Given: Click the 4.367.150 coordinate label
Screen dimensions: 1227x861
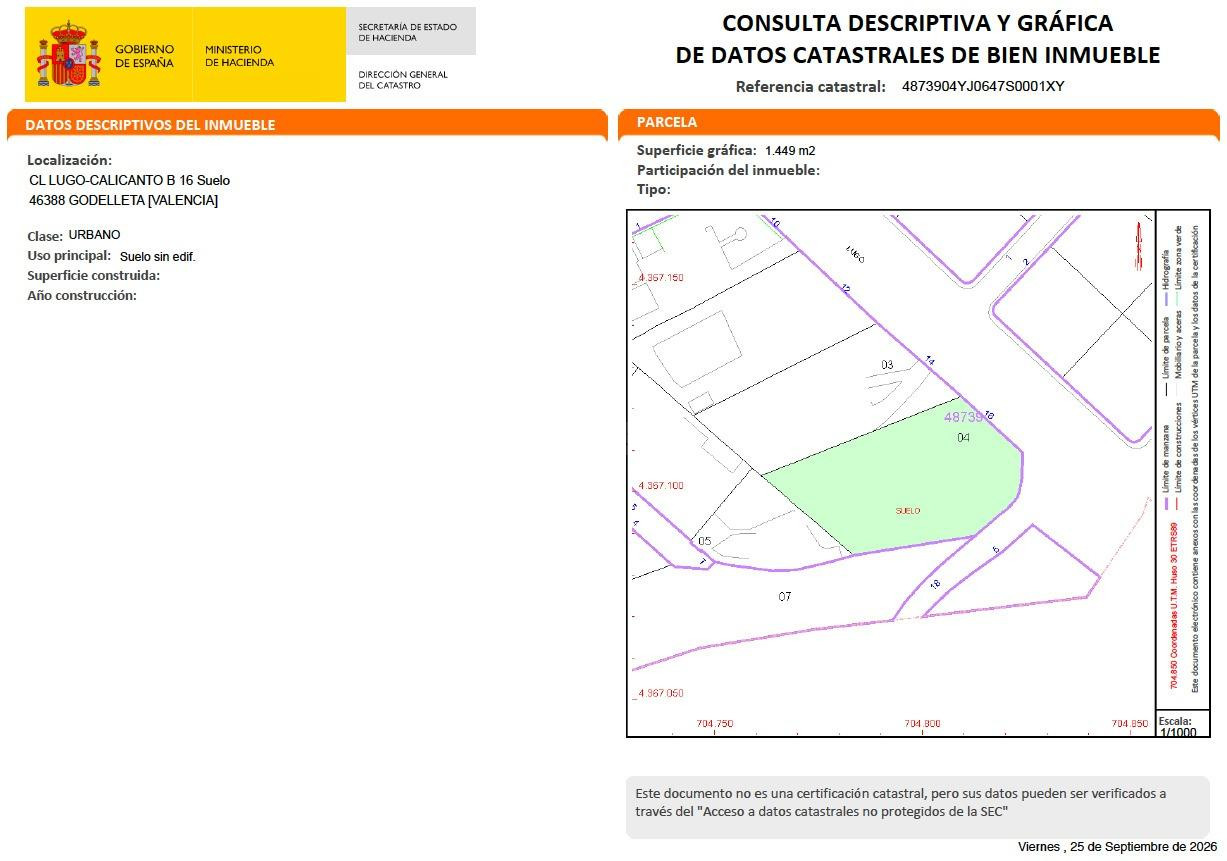Looking at the screenshot, I should (x=660, y=277).
